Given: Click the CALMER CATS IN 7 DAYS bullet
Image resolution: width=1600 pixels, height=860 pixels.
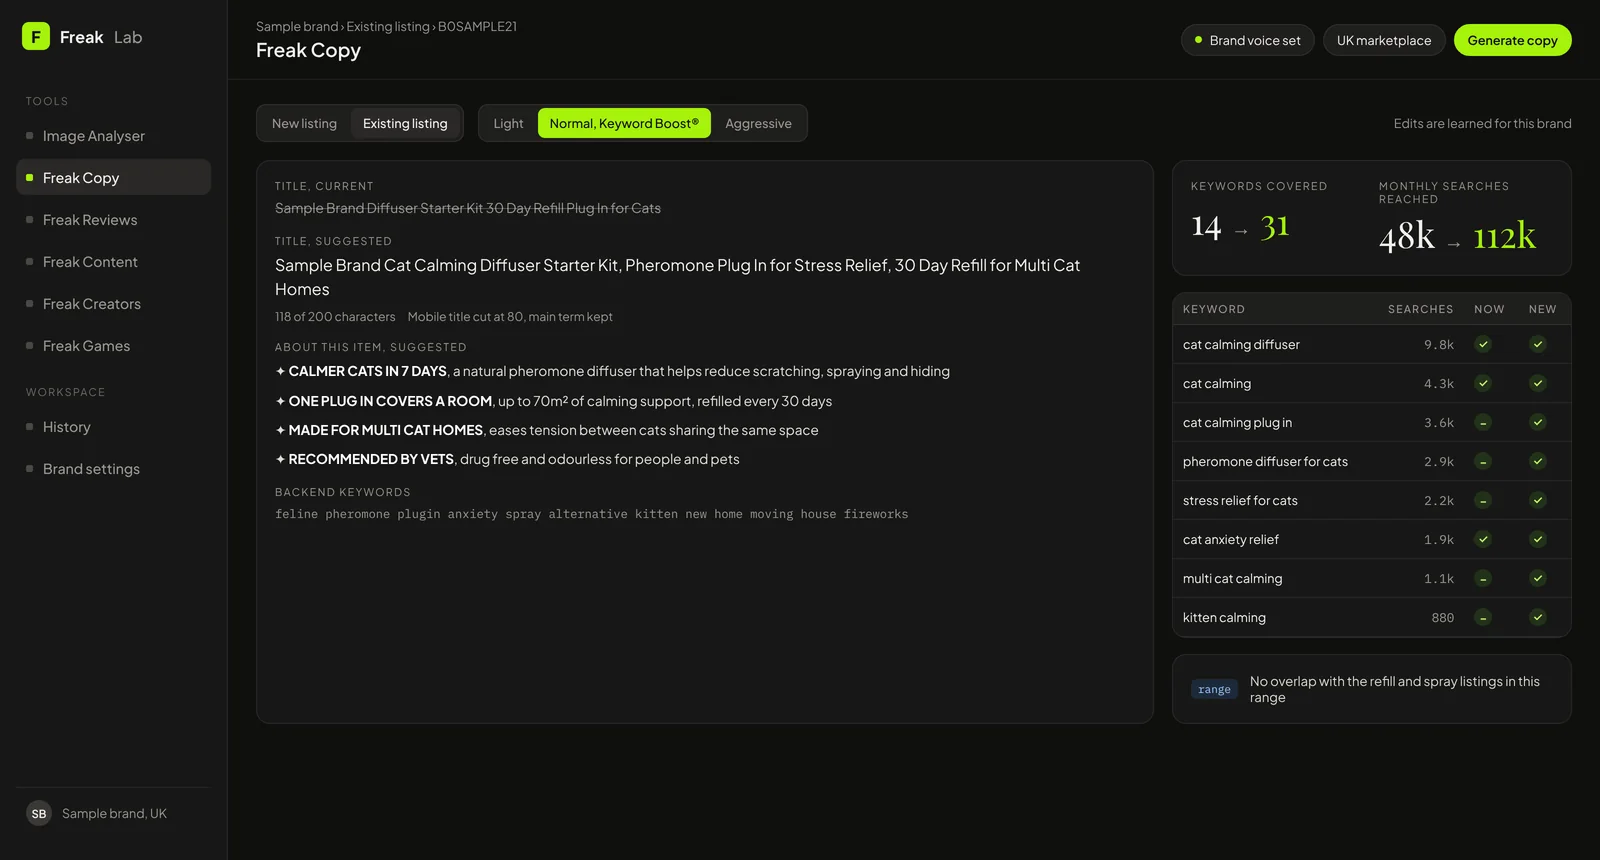Looking at the screenshot, I should [612, 371].
